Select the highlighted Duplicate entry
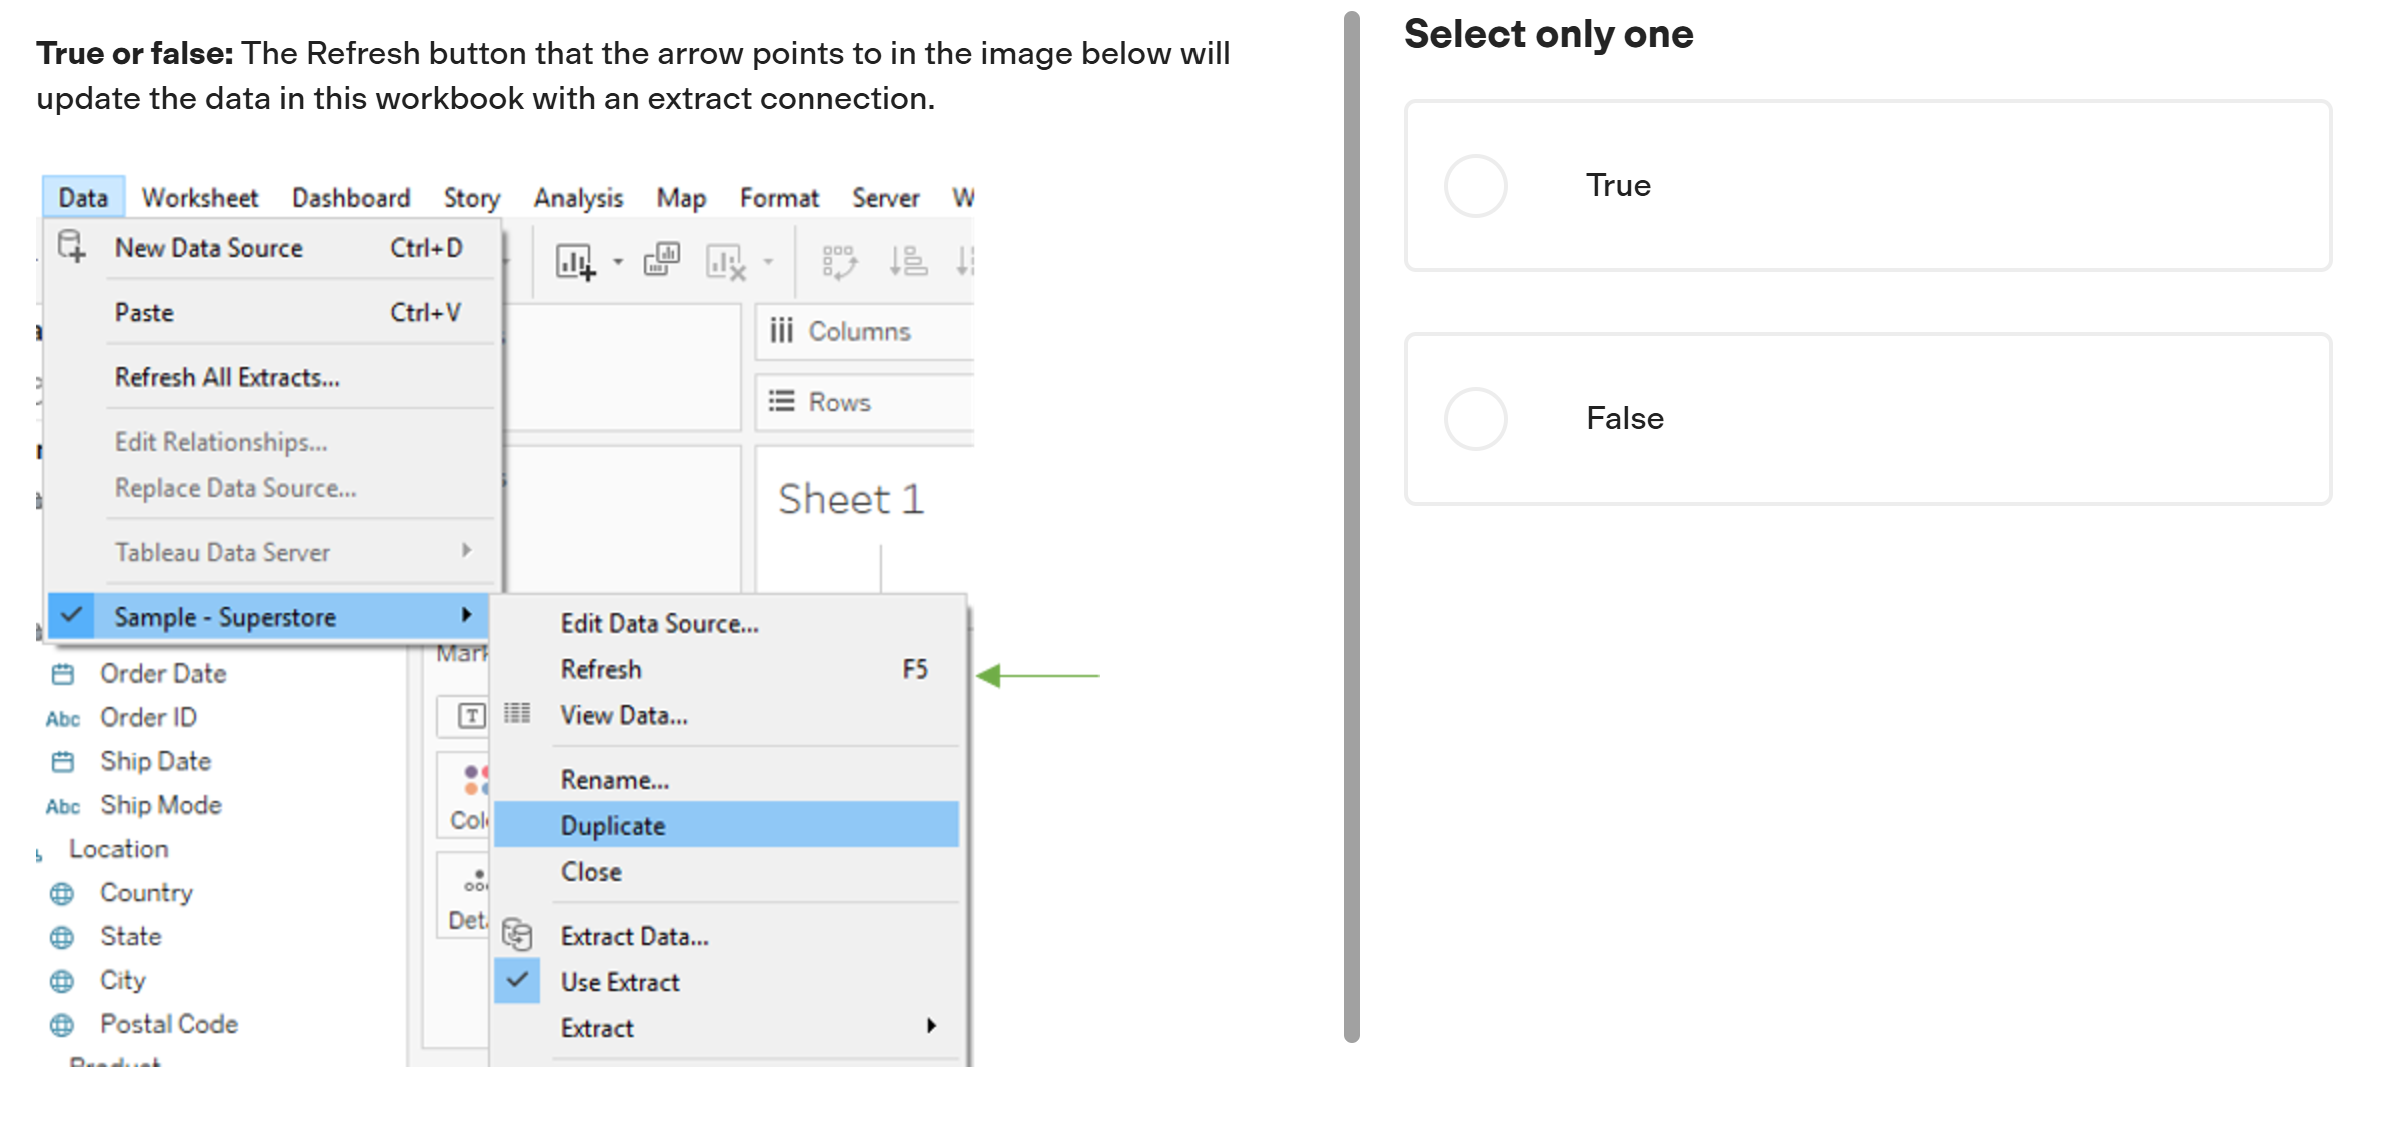This screenshot has width=2386, height=1124. tap(727, 826)
